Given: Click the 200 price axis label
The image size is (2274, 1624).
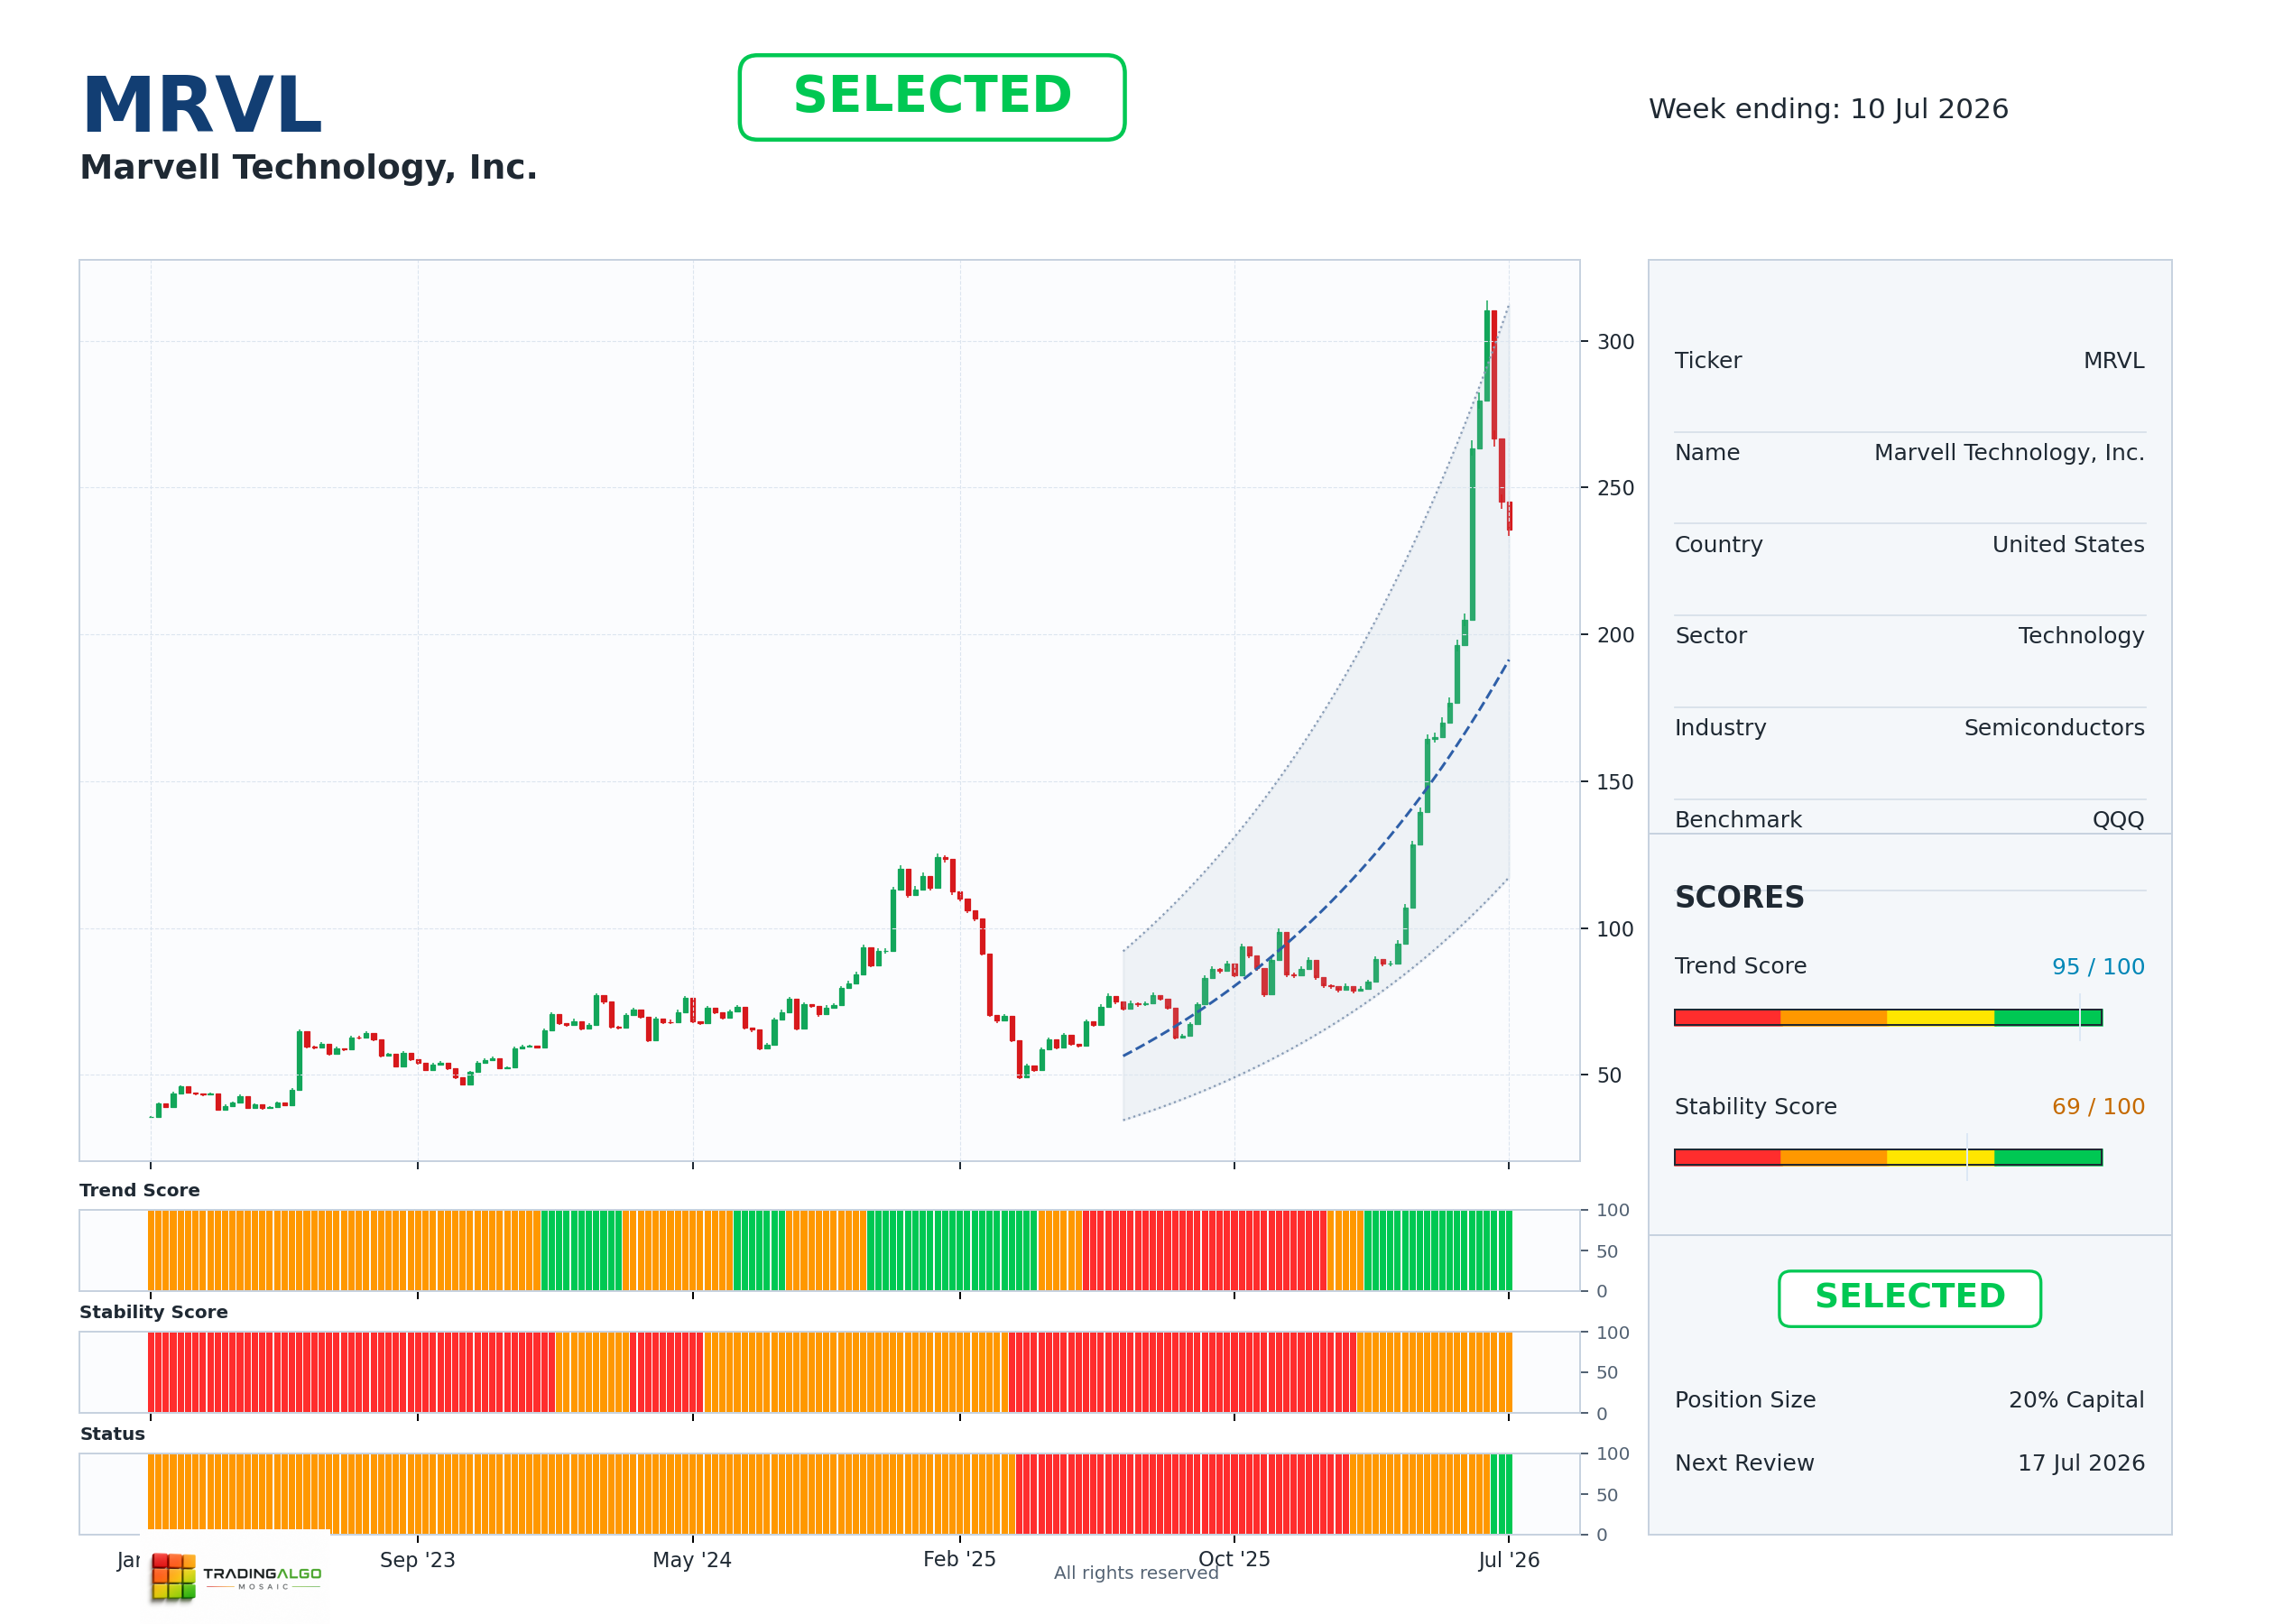Looking at the screenshot, I should pos(1615,635).
